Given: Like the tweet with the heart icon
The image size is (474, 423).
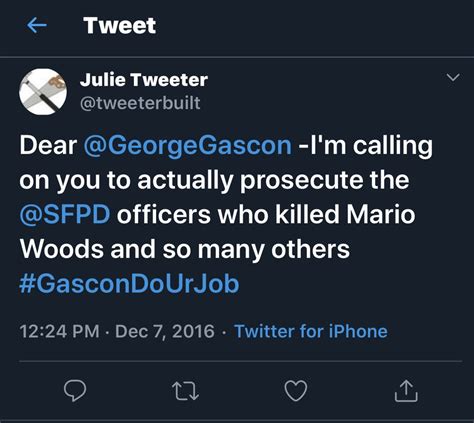Looking at the screenshot, I should [x=296, y=391].
